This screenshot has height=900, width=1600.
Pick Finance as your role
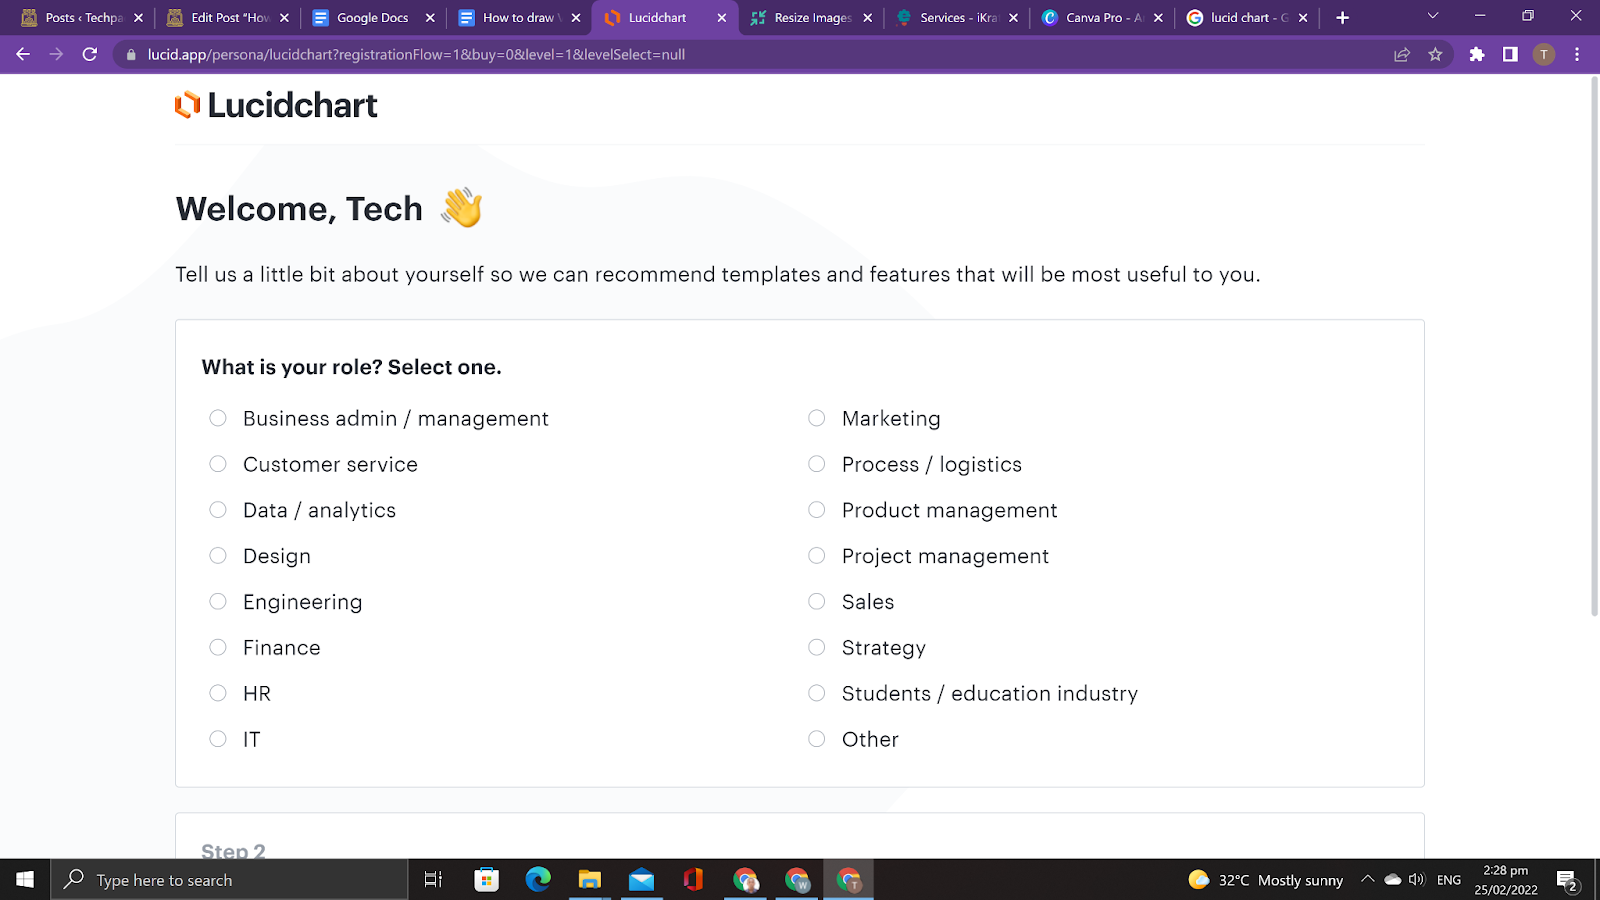click(x=218, y=647)
